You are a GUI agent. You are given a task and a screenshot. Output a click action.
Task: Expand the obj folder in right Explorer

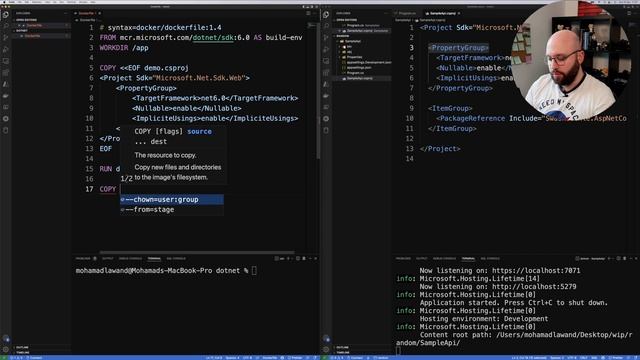point(349,52)
